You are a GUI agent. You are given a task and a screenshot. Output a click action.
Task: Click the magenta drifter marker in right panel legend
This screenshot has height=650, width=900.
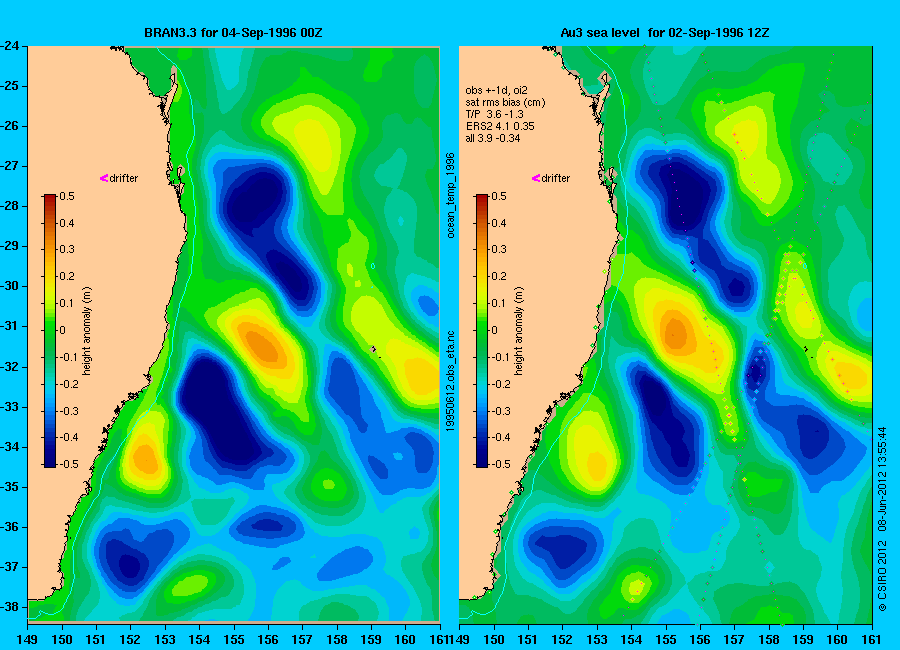click(536, 178)
